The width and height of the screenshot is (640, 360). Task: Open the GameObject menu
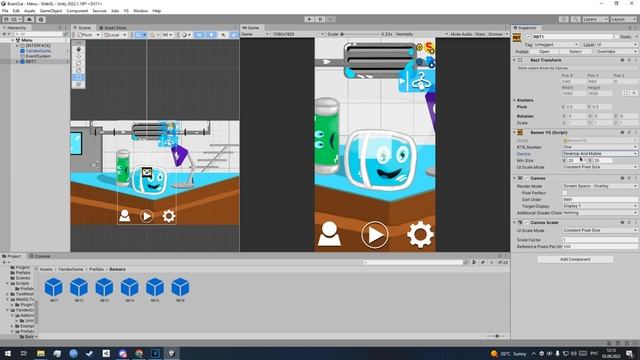(51, 11)
